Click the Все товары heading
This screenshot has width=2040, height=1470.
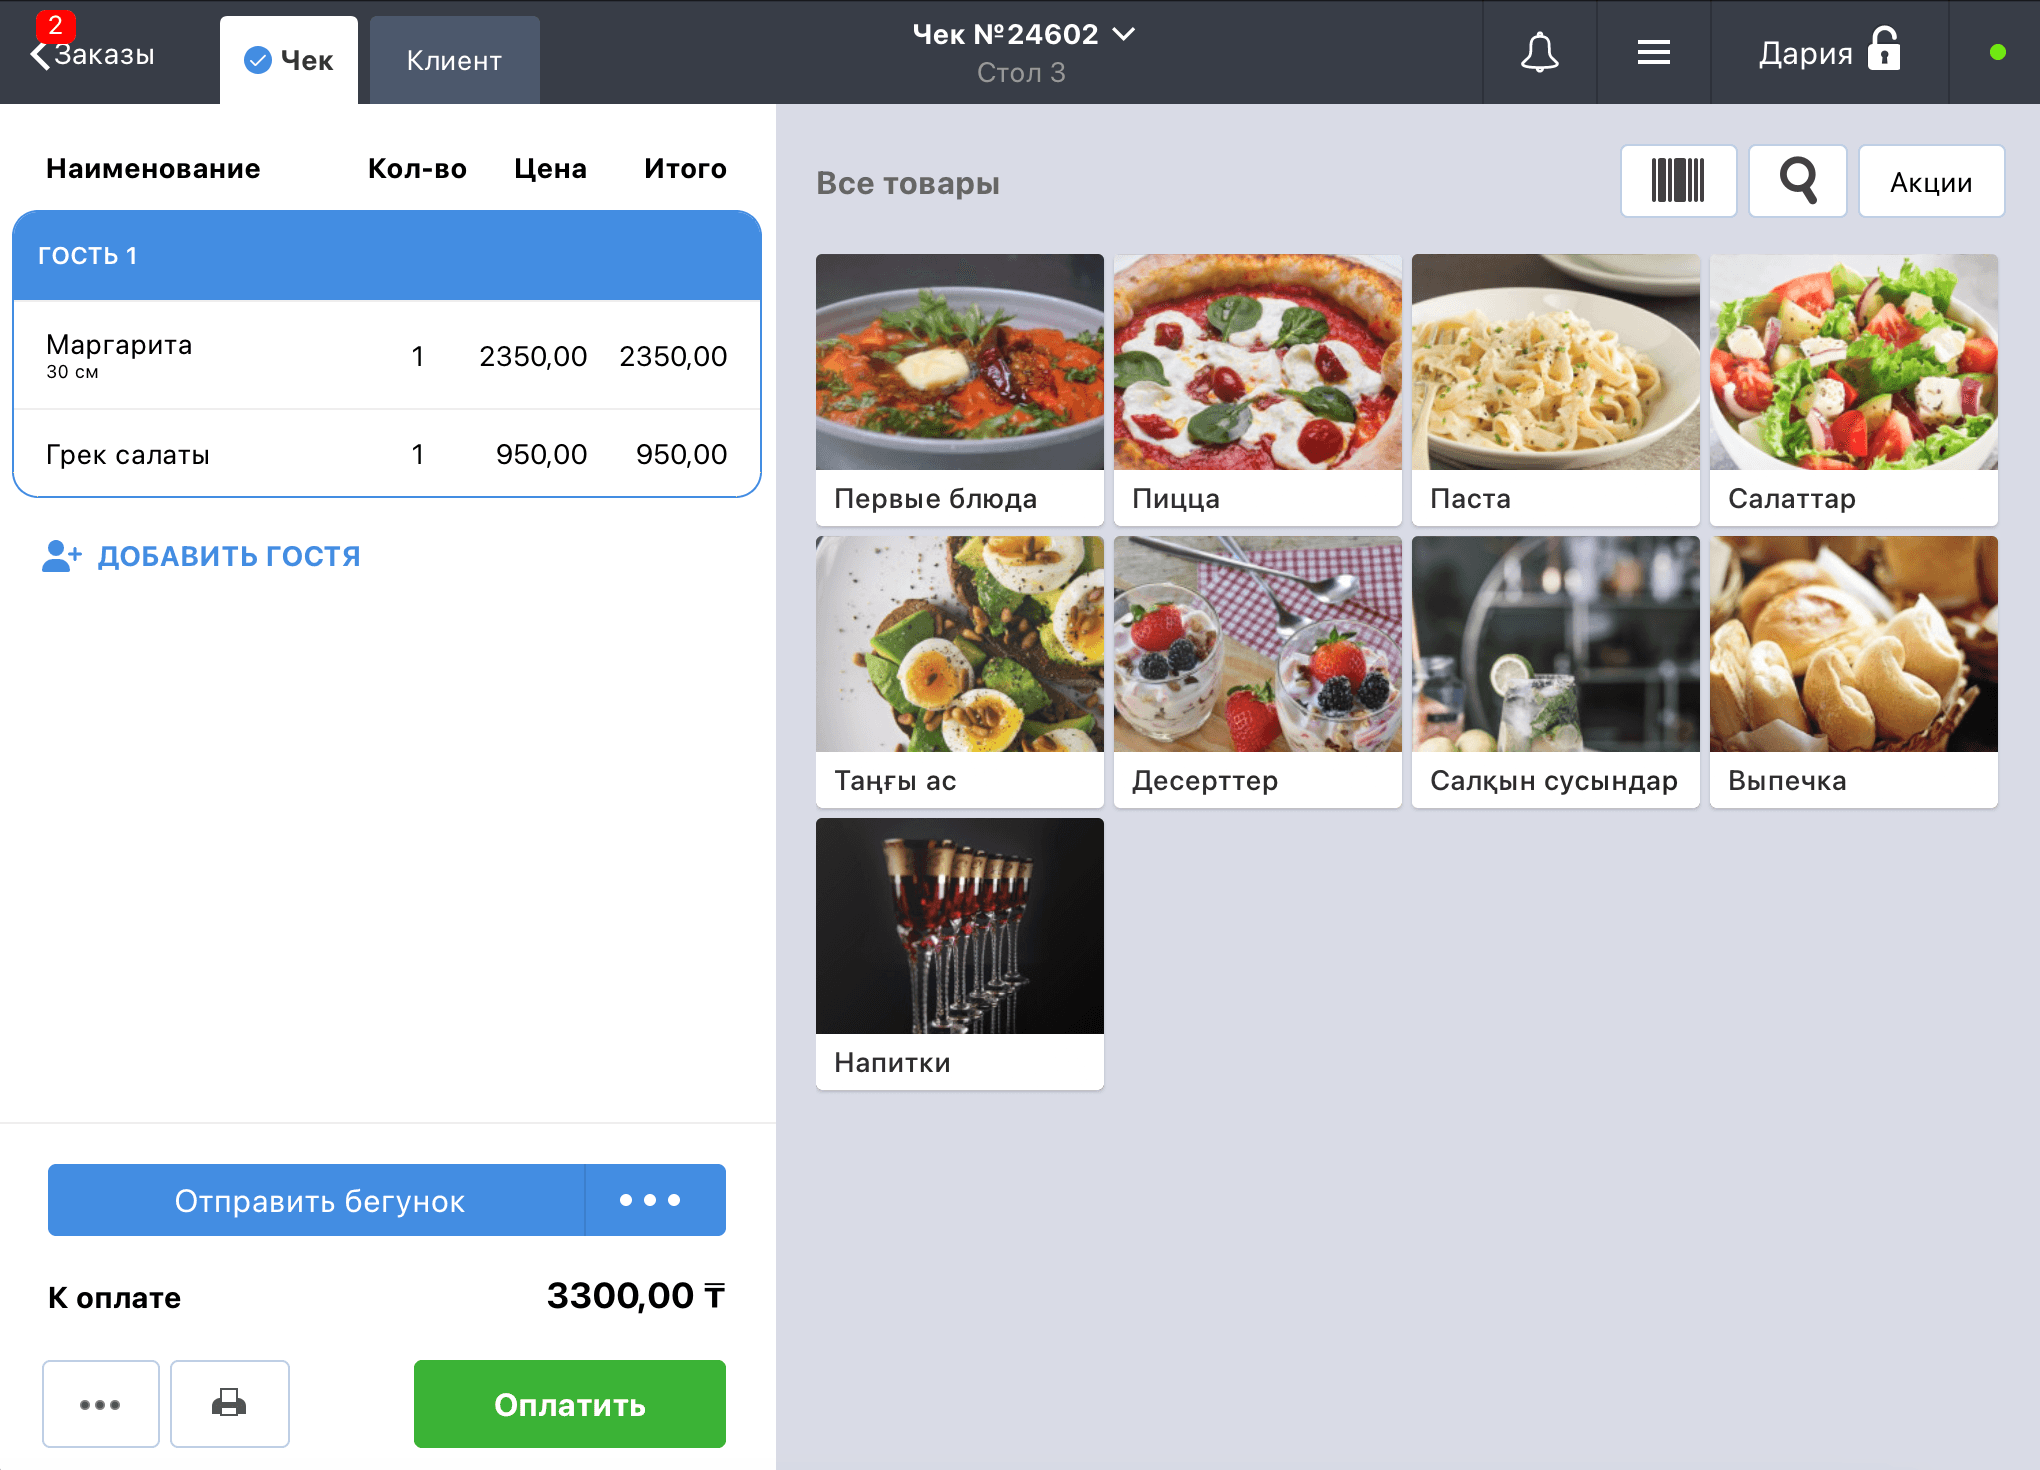908,183
